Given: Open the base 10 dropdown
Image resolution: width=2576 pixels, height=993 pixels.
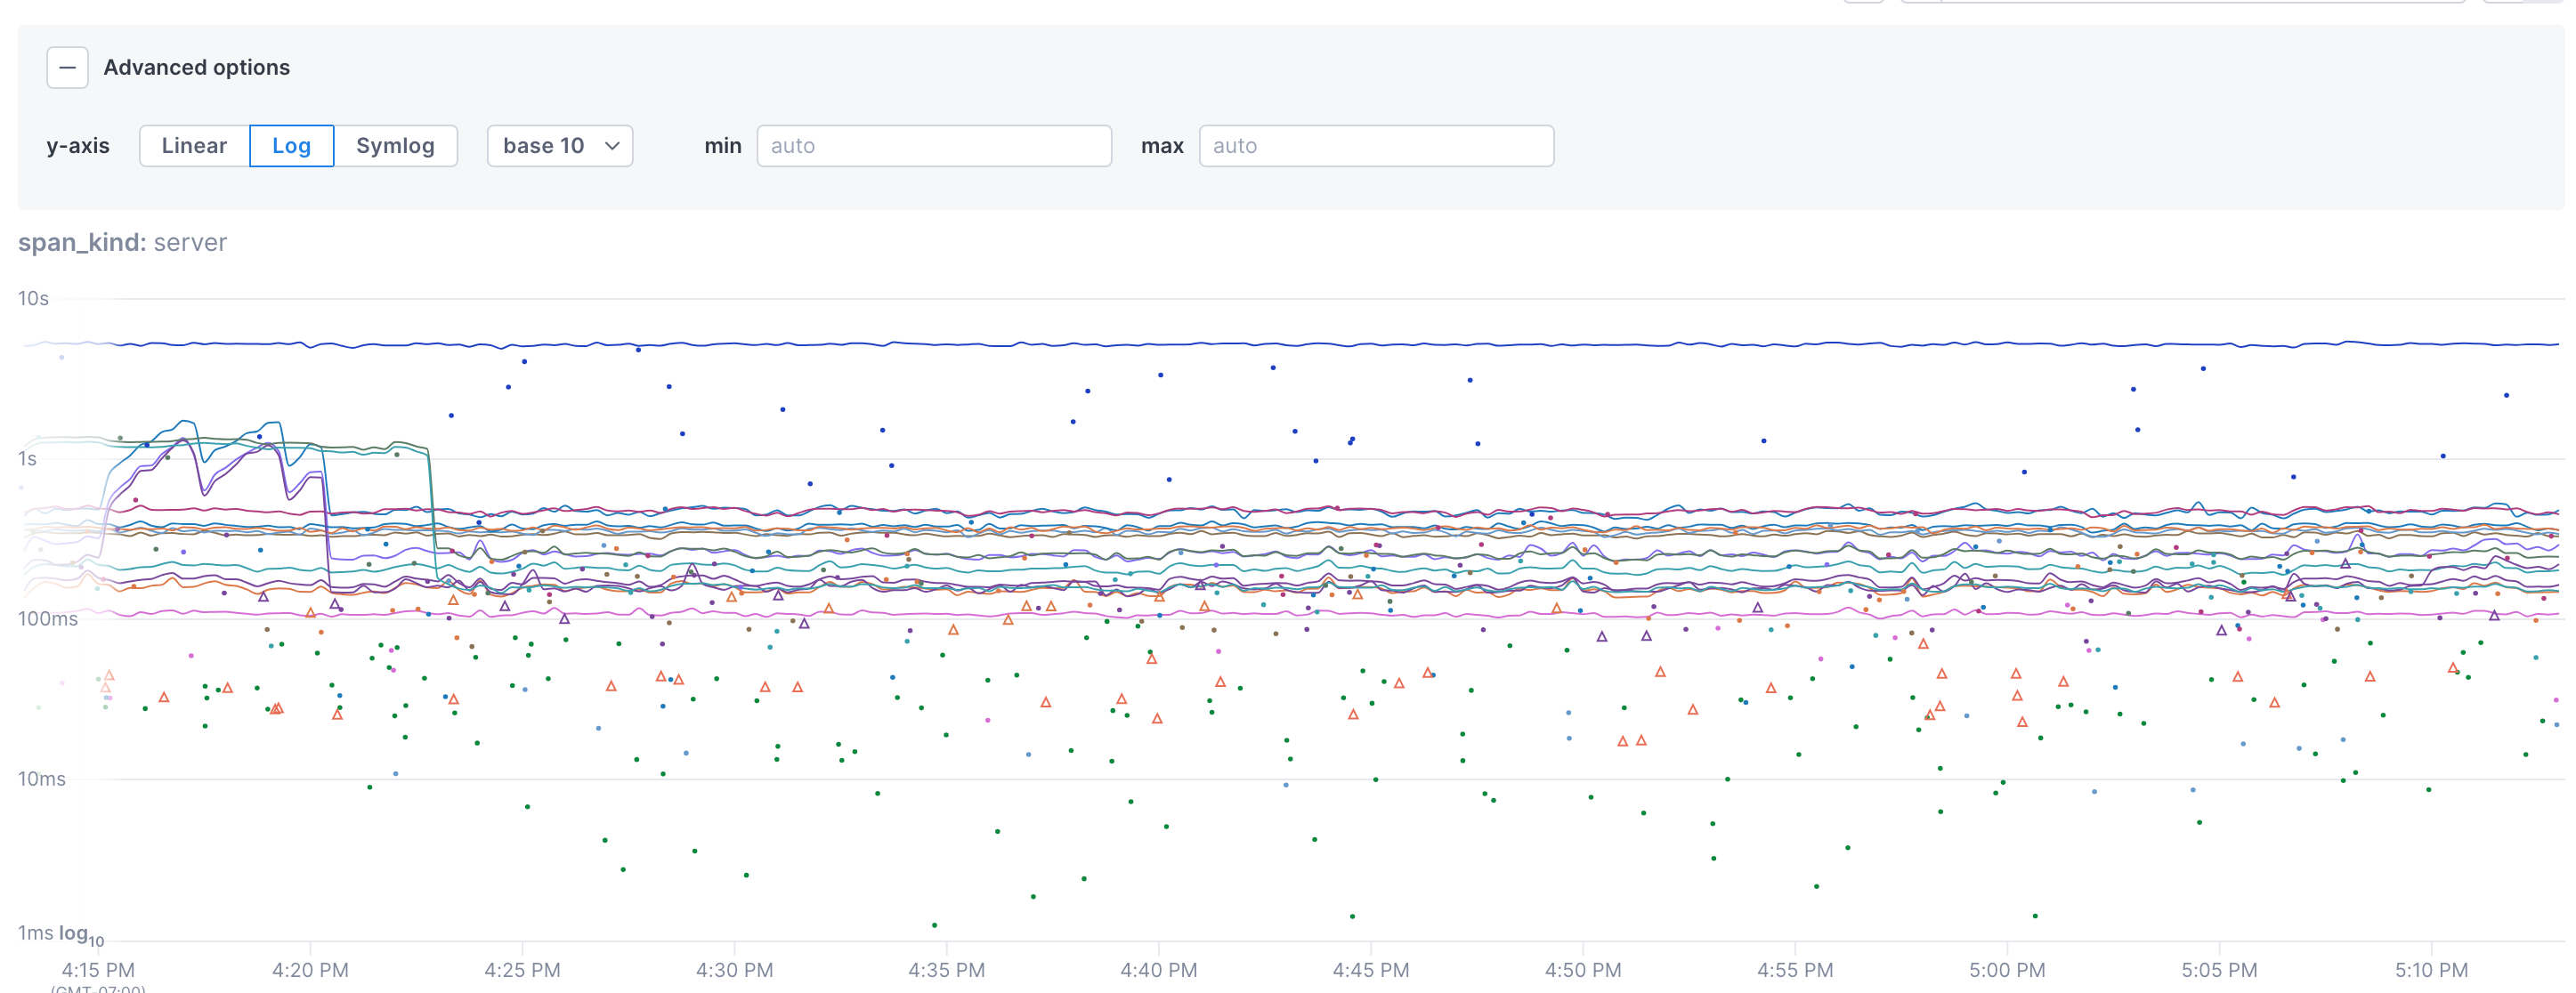Looking at the screenshot, I should 559,146.
